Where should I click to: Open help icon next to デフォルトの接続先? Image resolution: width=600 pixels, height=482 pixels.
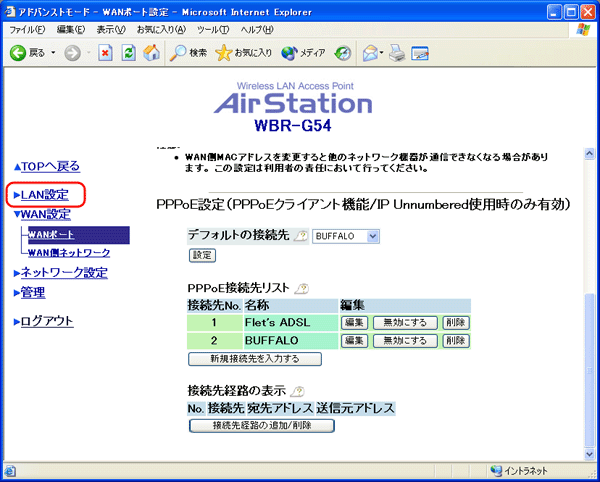click(301, 236)
